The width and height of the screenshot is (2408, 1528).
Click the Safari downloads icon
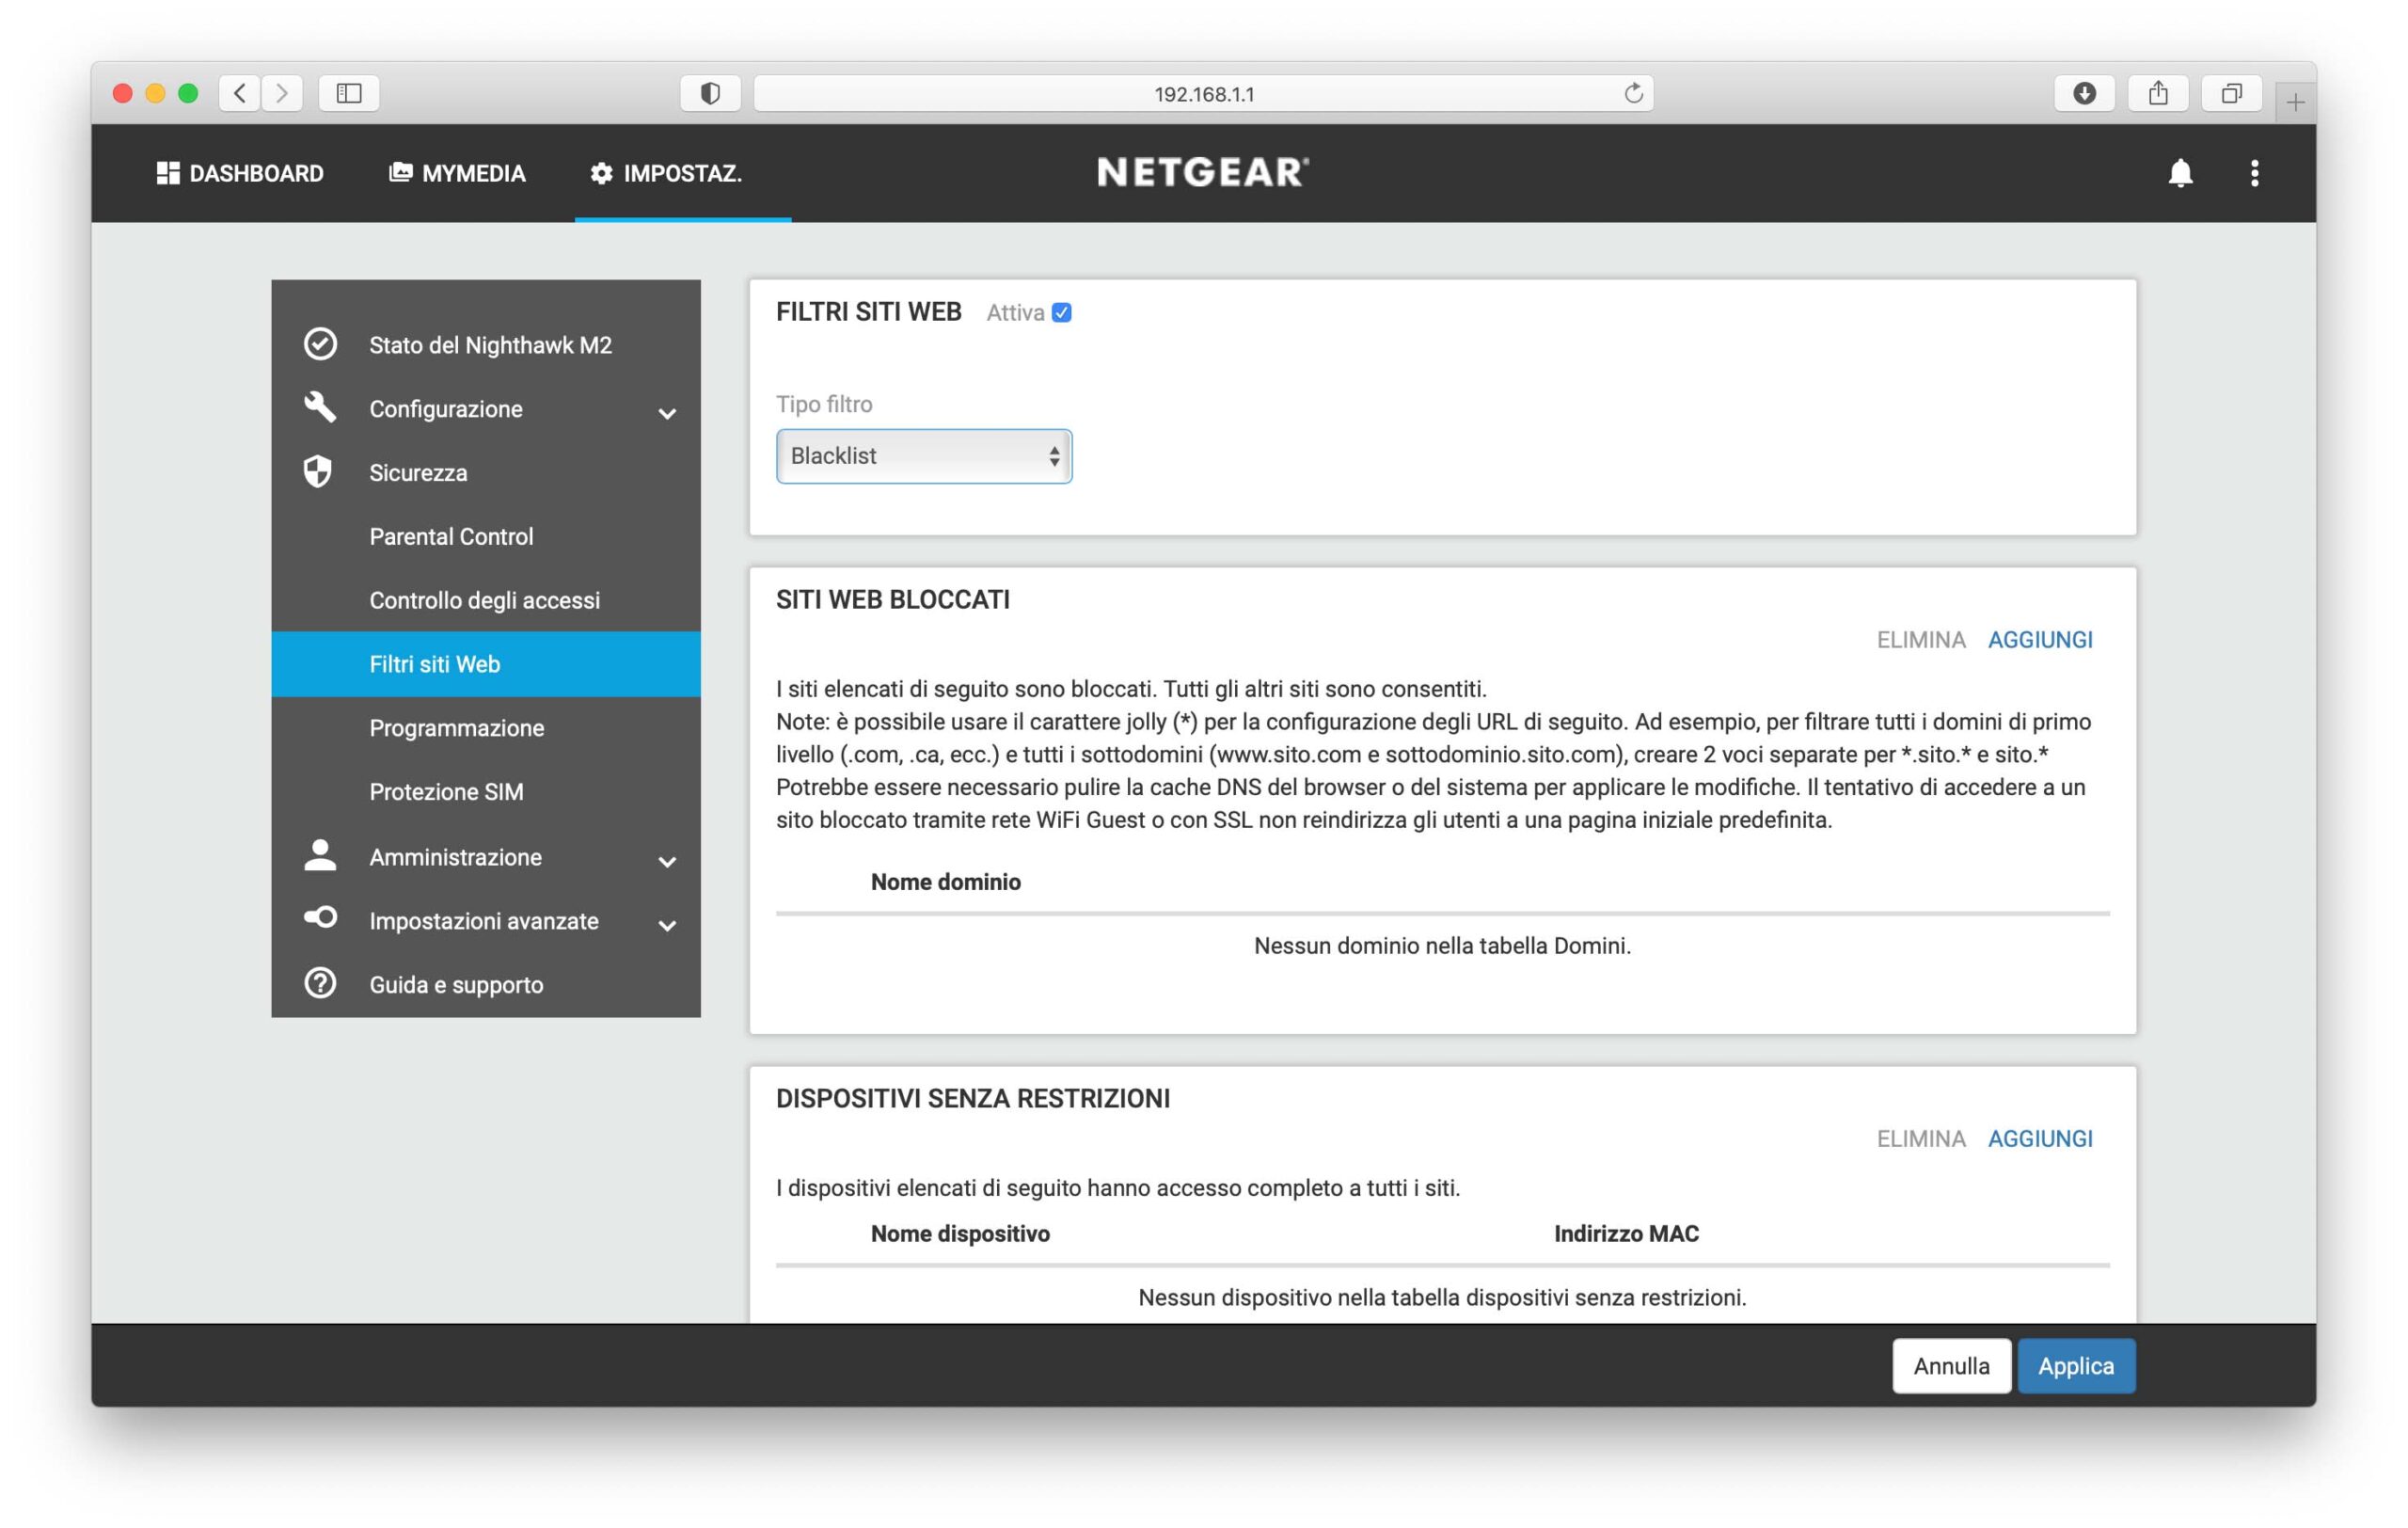click(2084, 93)
